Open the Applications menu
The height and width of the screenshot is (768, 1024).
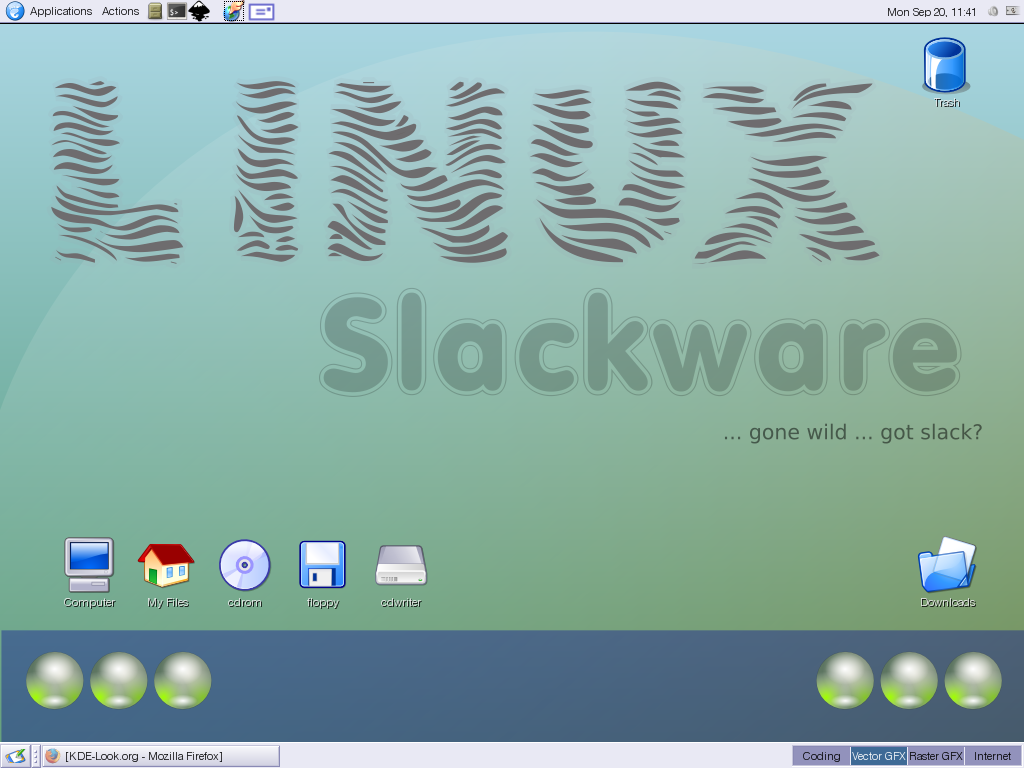(61, 11)
